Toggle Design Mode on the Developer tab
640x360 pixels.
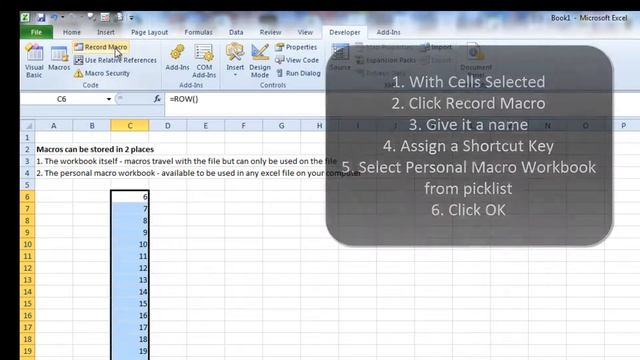coord(260,60)
